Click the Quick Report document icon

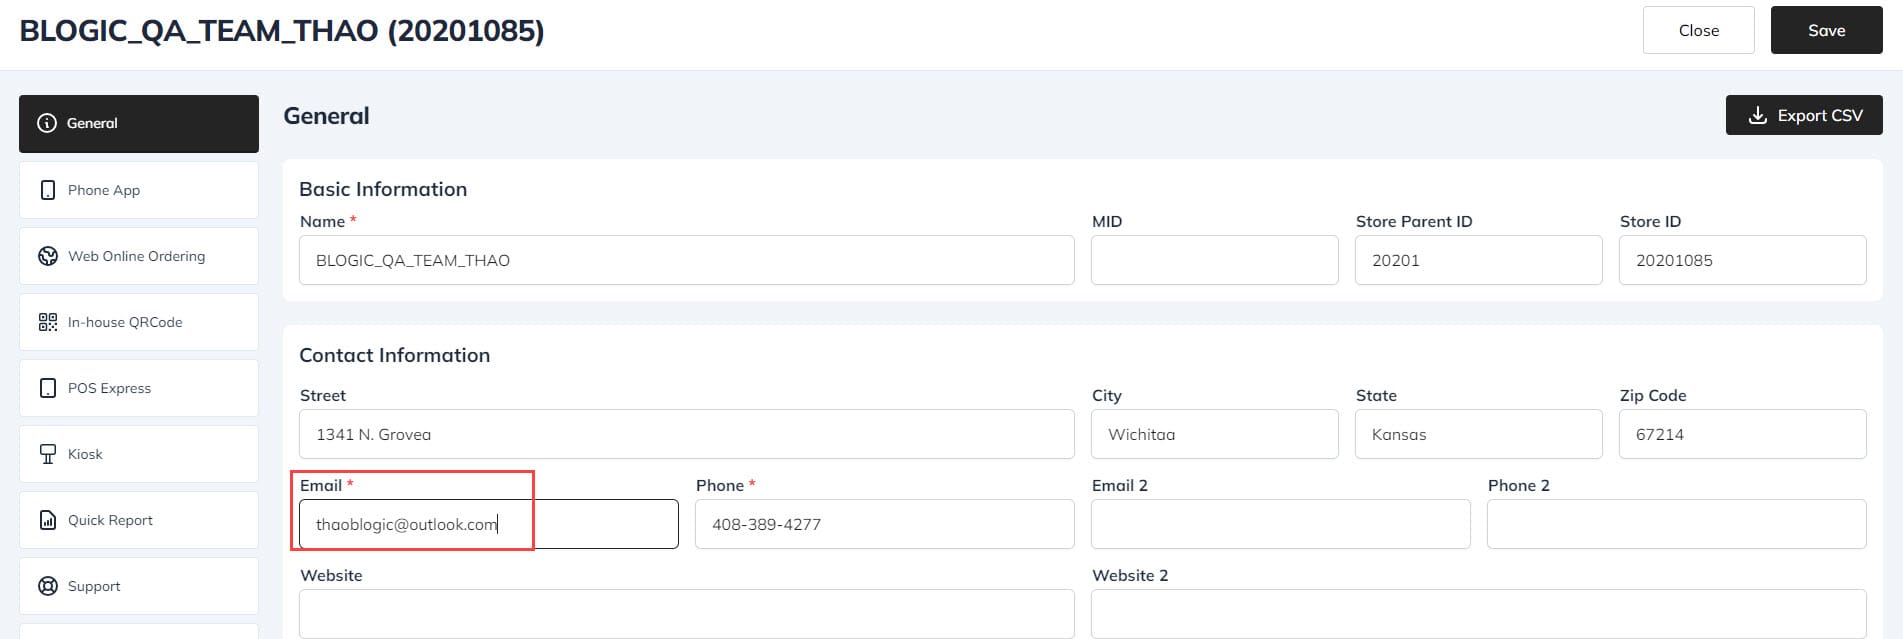[x=48, y=520]
